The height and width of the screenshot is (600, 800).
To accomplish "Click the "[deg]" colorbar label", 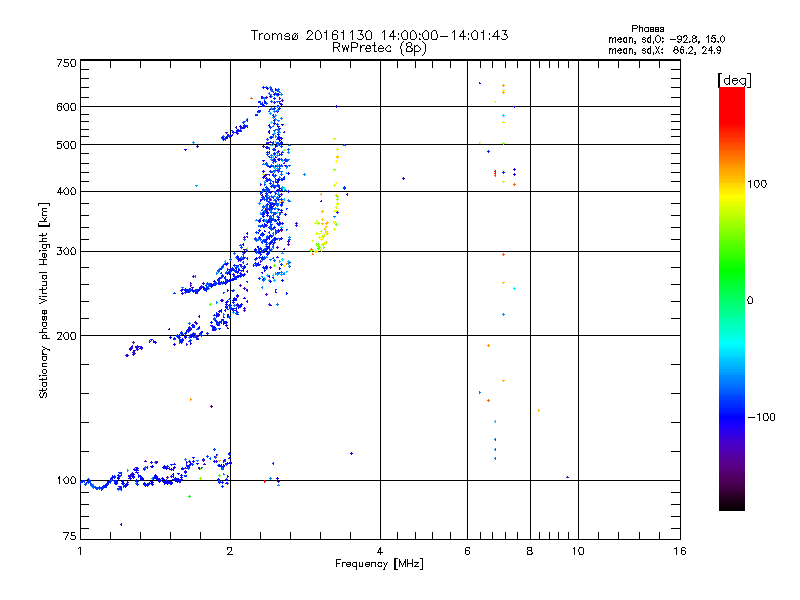I will [x=734, y=80].
